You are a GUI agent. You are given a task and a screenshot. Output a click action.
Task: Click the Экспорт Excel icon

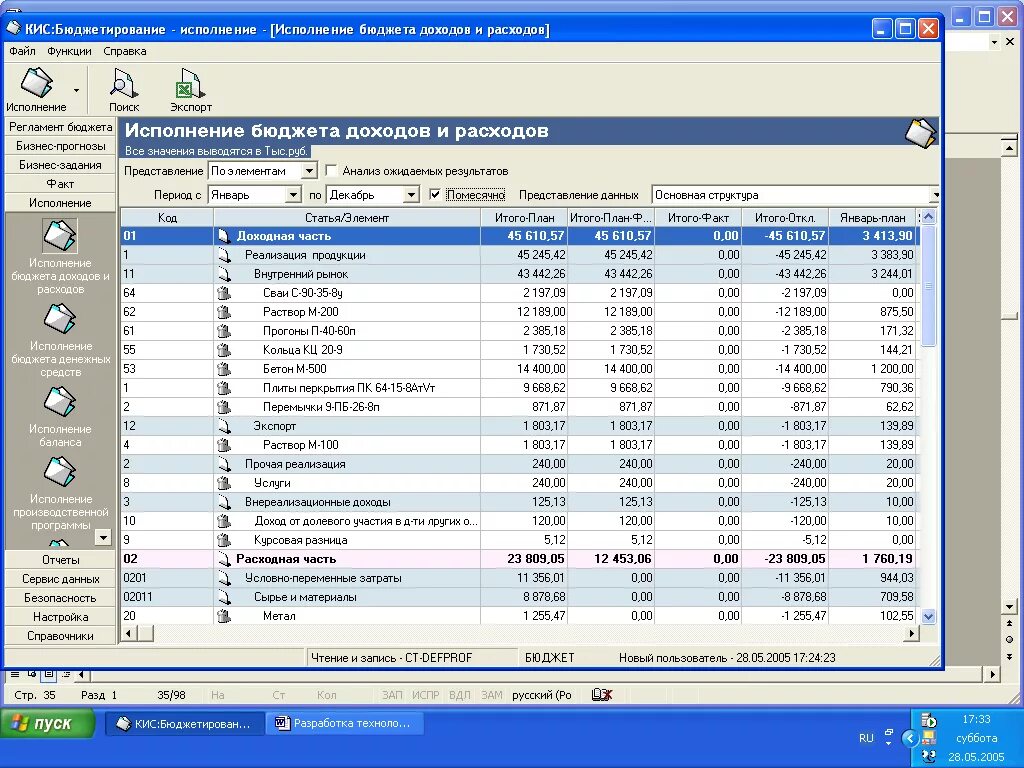point(191,84)
